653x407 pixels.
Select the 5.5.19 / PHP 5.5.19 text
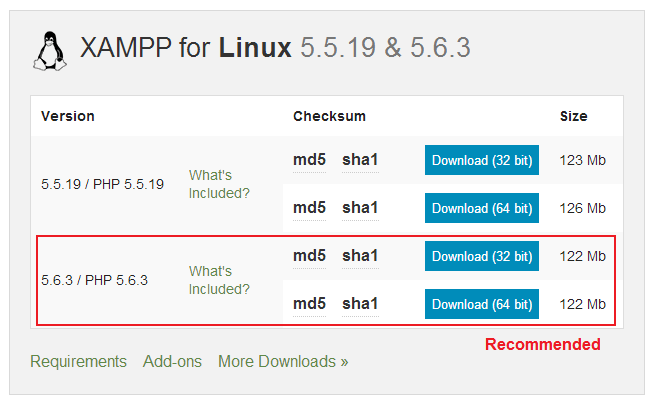coord(102,184)
